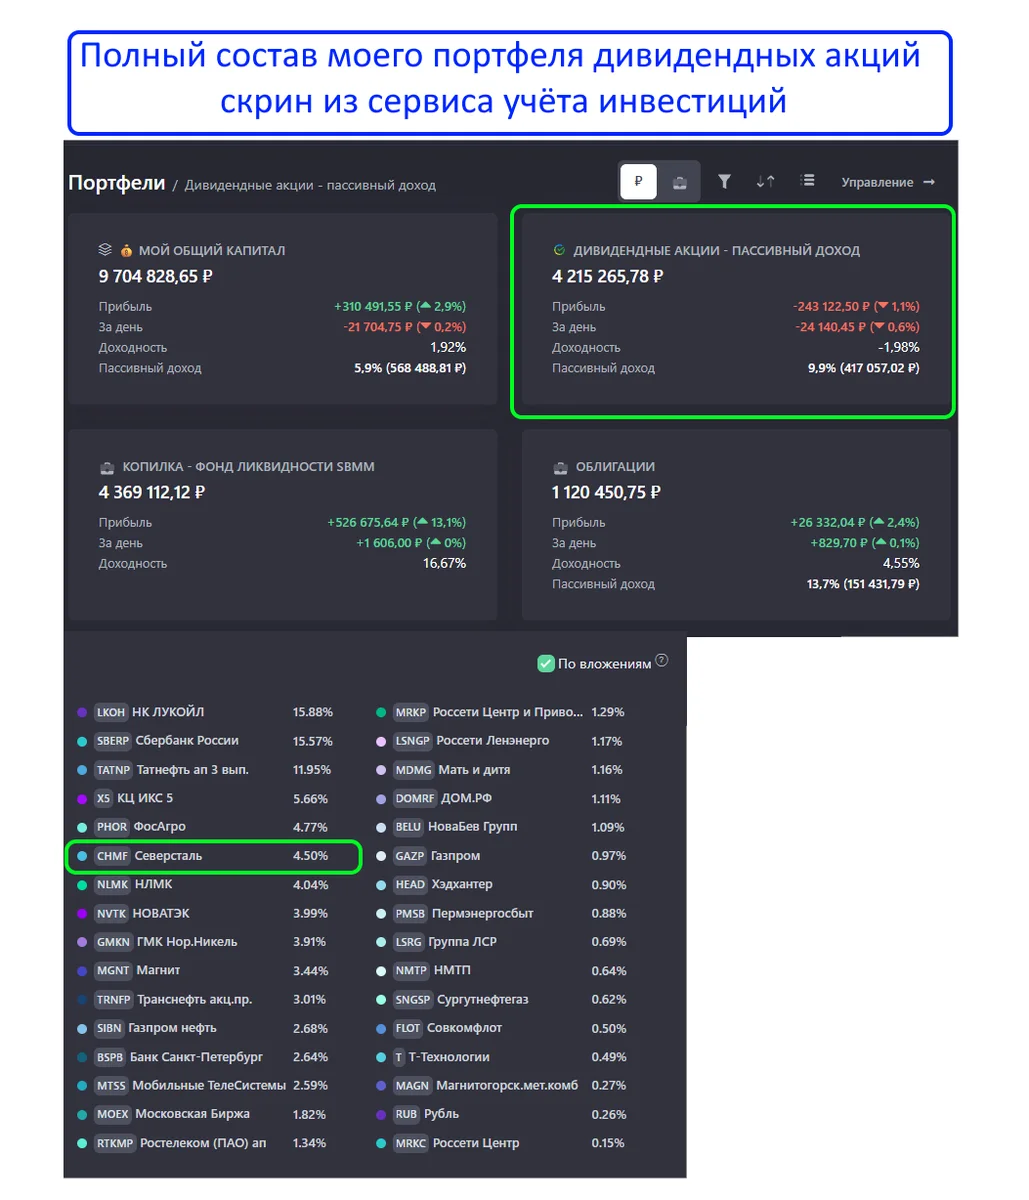This screenshot has height=1200, width=1029.
Task: Click LSRG Группа ЛСР row
Action: [502, 941]
